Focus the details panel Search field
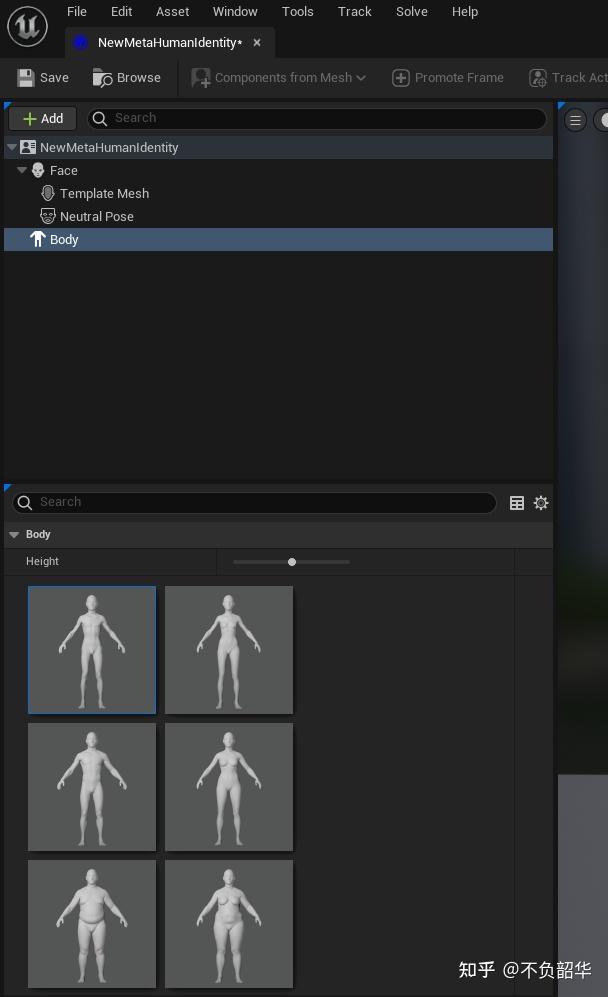608x997 pixels. click(x=254, y=502)
